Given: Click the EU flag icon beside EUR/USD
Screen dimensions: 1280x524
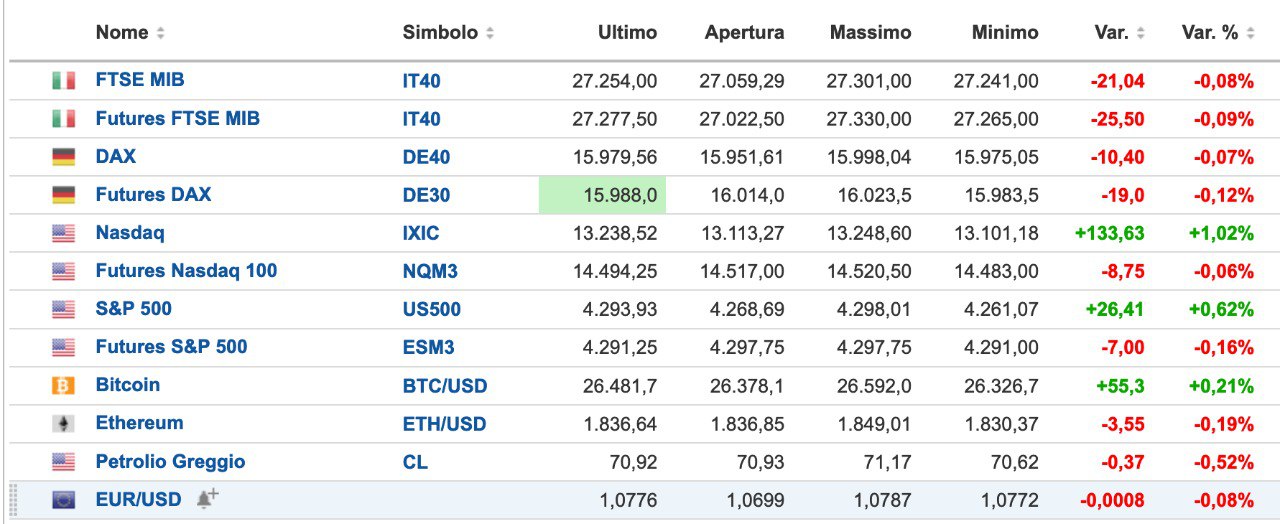Looking at the screenshot, I should tap(63, 500).
